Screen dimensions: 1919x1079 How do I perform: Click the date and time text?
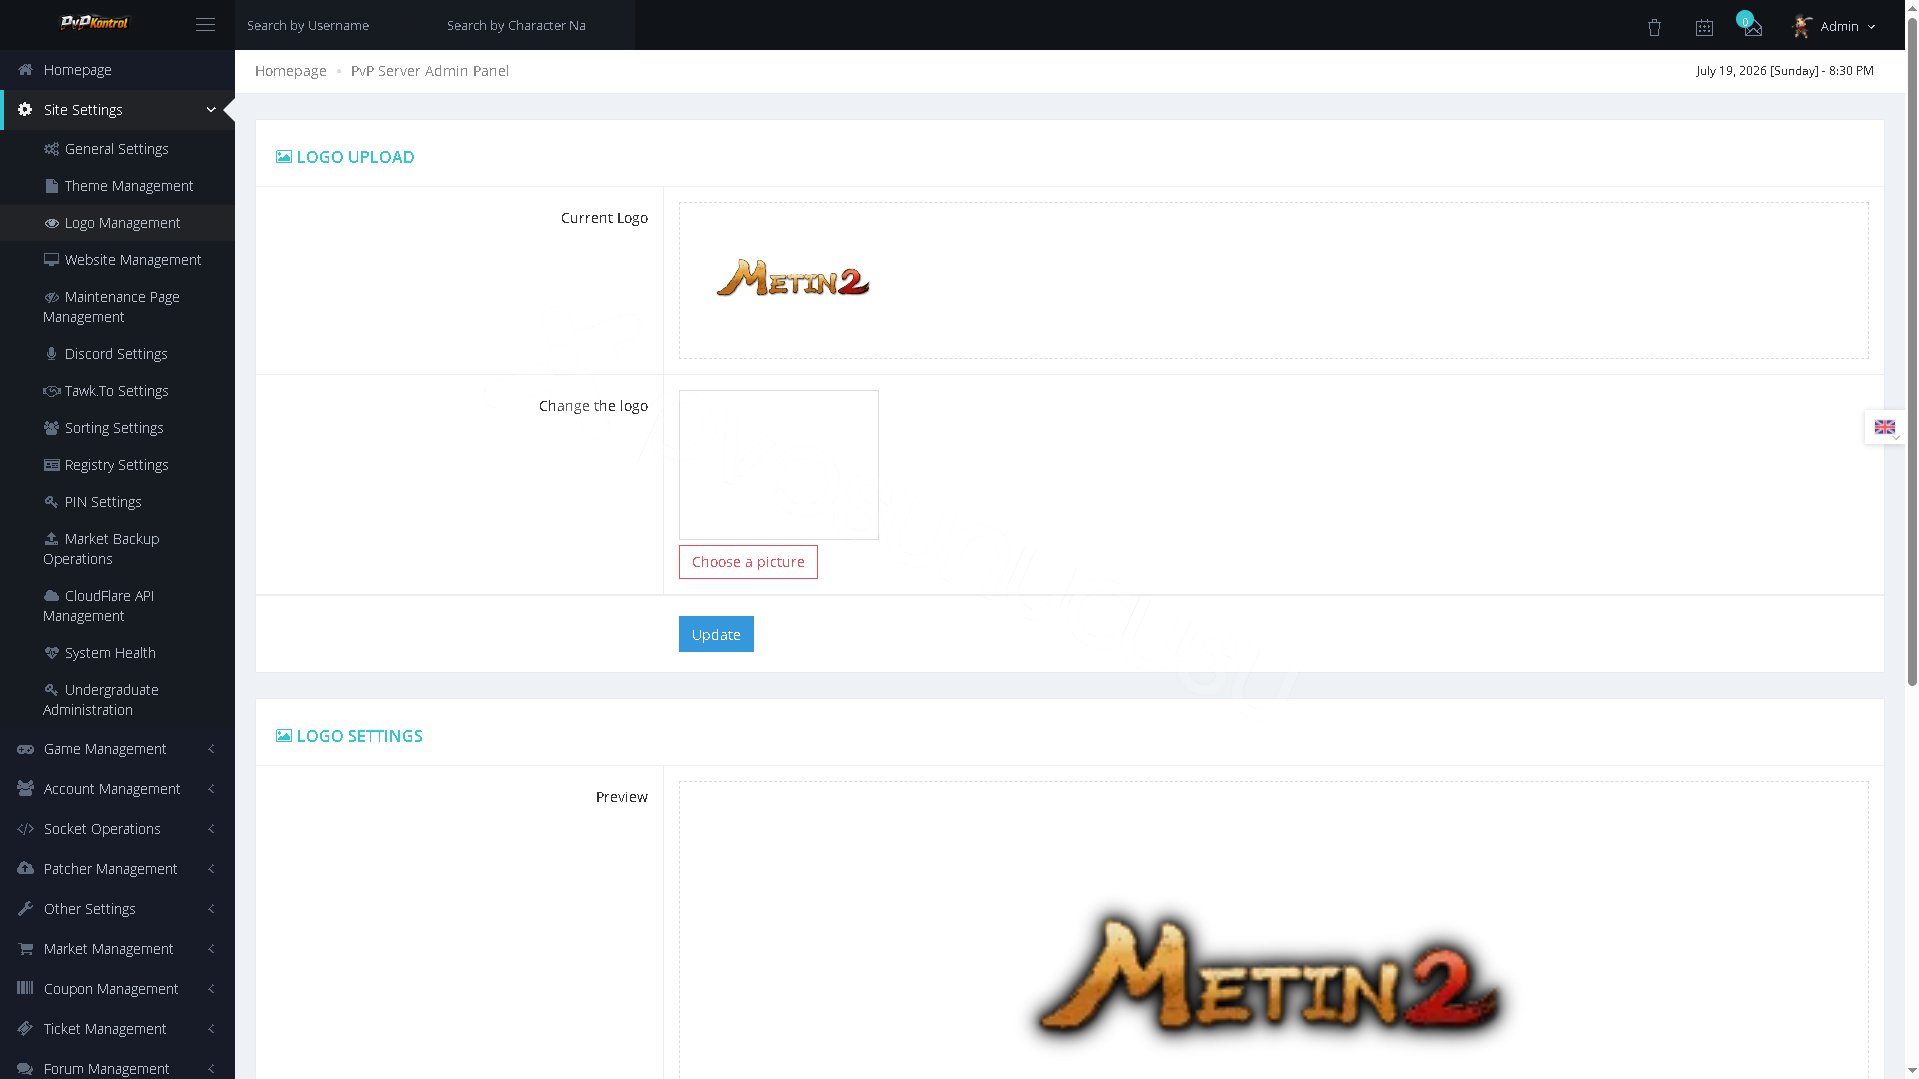point(1785,71)
